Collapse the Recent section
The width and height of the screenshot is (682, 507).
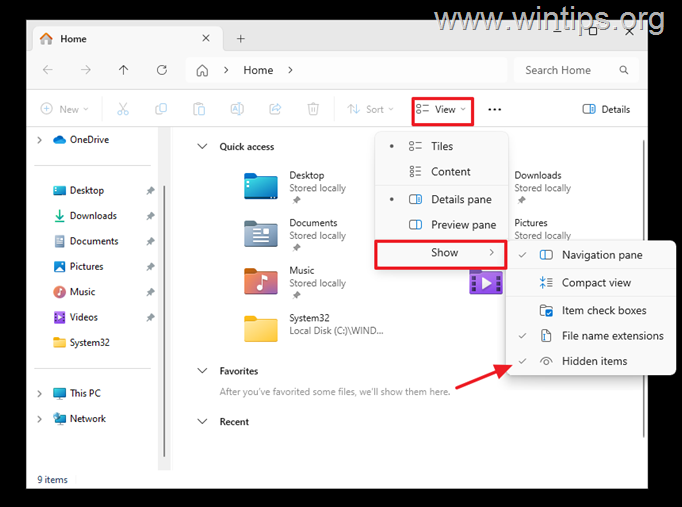pos(202,421)
